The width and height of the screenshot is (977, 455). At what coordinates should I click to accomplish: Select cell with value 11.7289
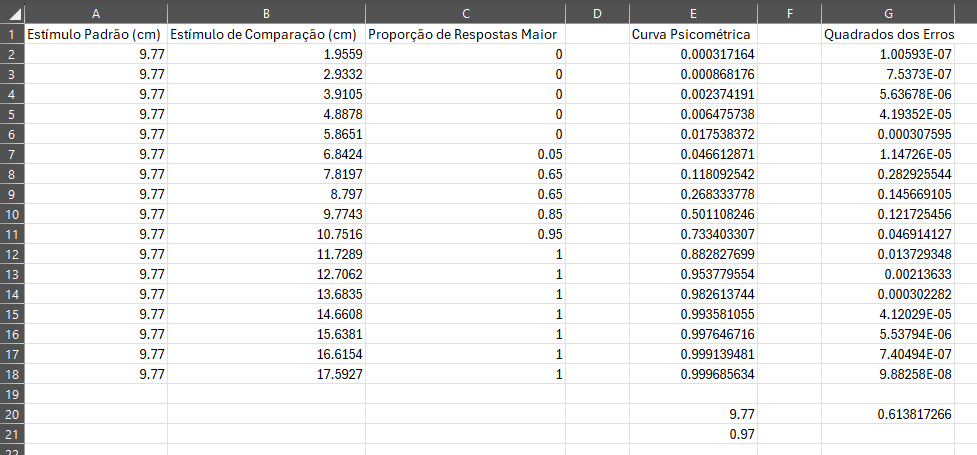click(x=266, y=254)
